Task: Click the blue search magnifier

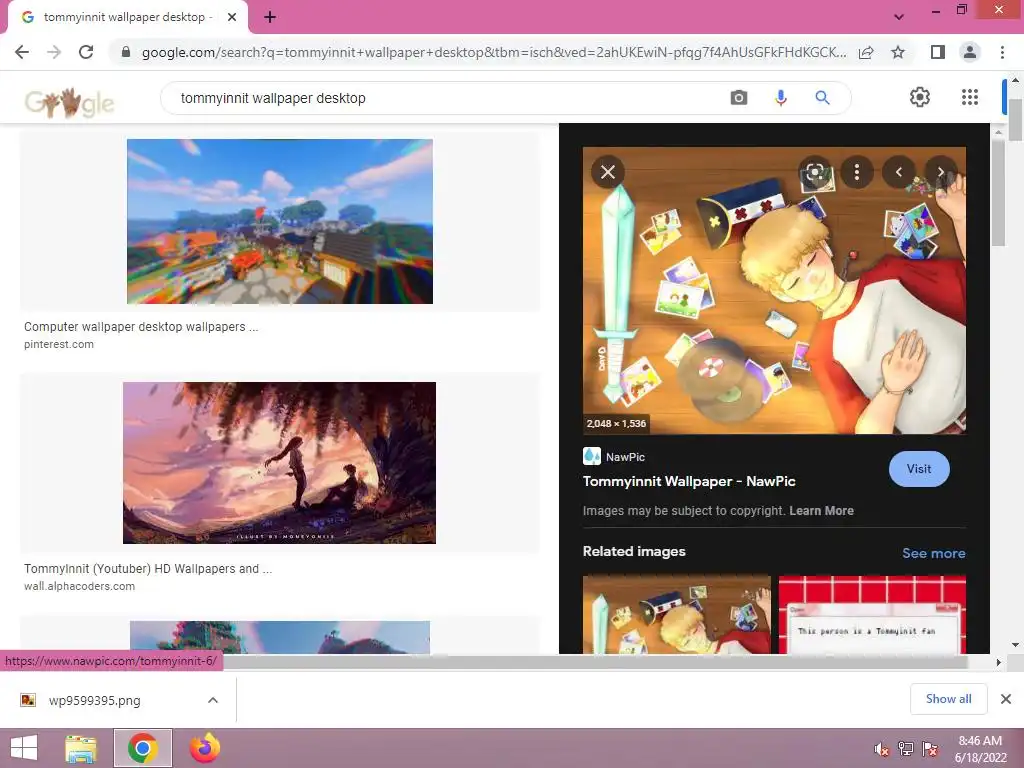Action: (x=822, y=98)
